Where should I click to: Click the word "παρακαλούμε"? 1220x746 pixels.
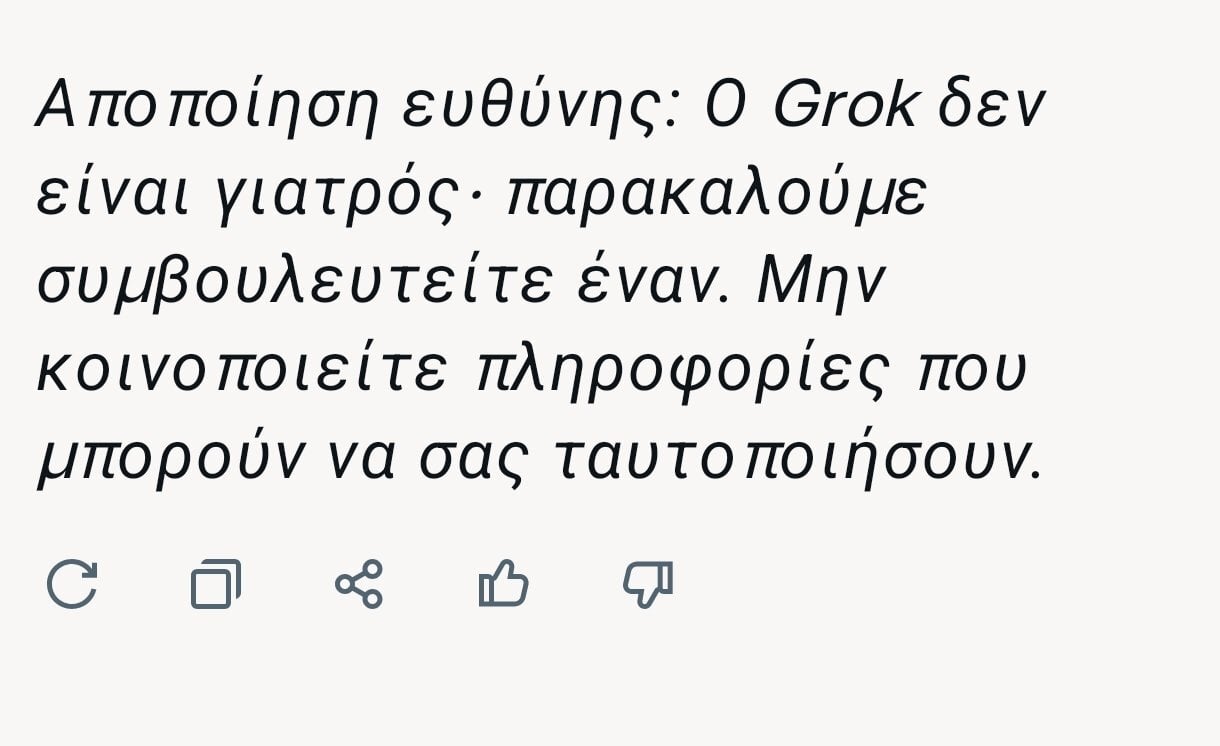[x=717, y=196]
